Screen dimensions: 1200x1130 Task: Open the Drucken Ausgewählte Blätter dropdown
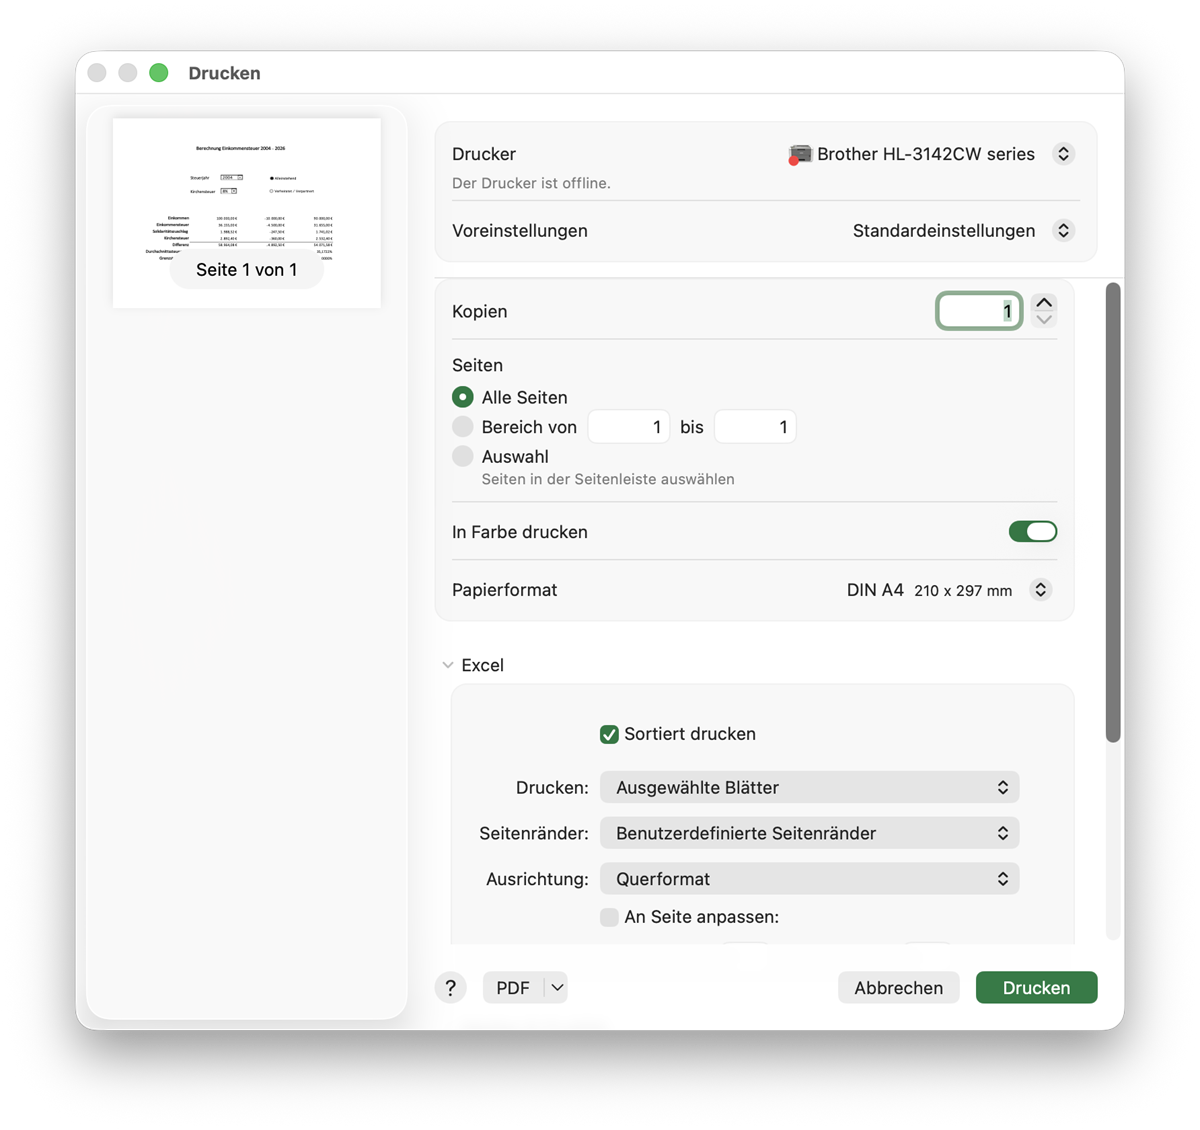coord(809,788)
